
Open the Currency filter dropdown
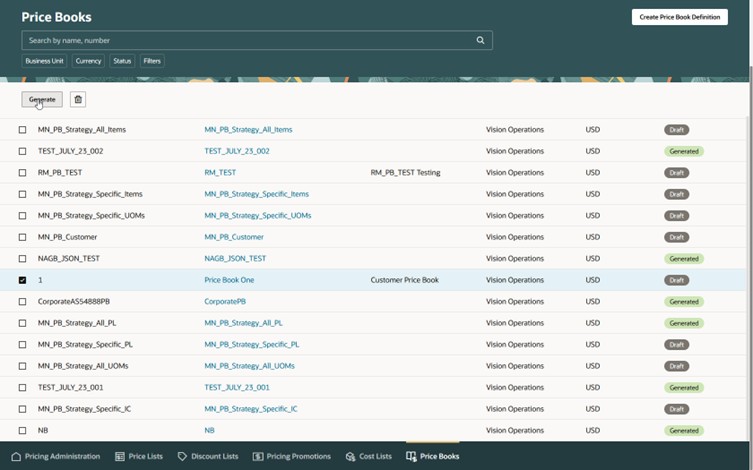point(88,61)
